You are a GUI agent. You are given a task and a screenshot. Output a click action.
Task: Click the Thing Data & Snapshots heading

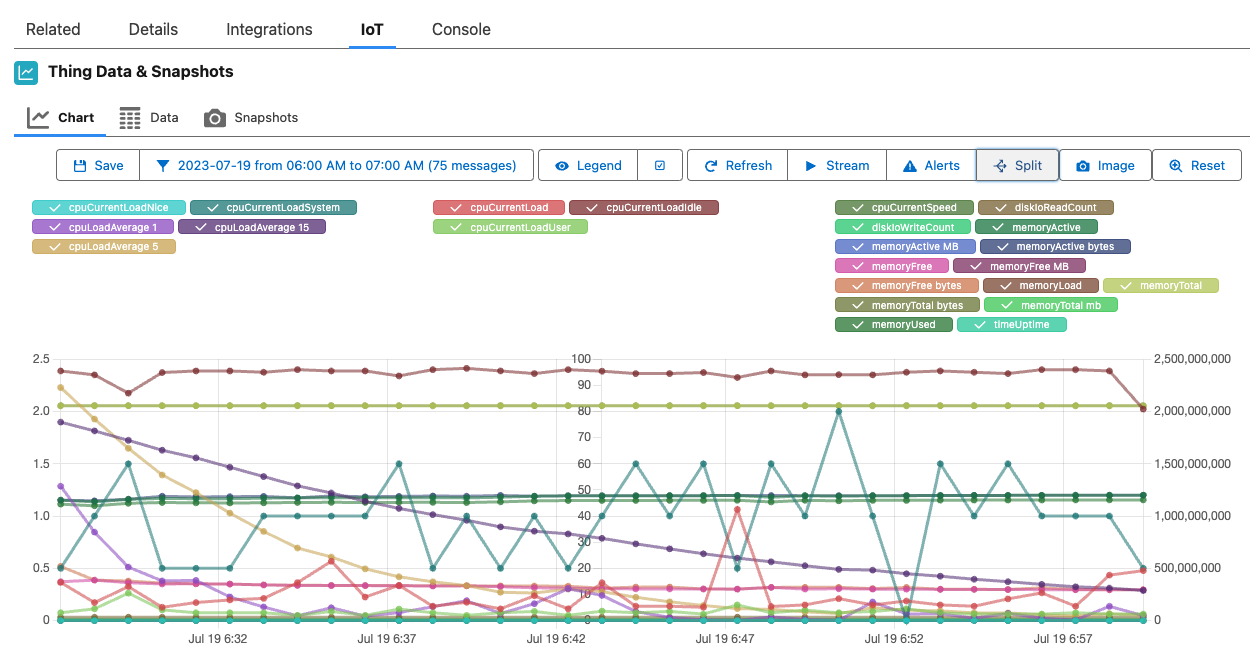tap(141, 72)
